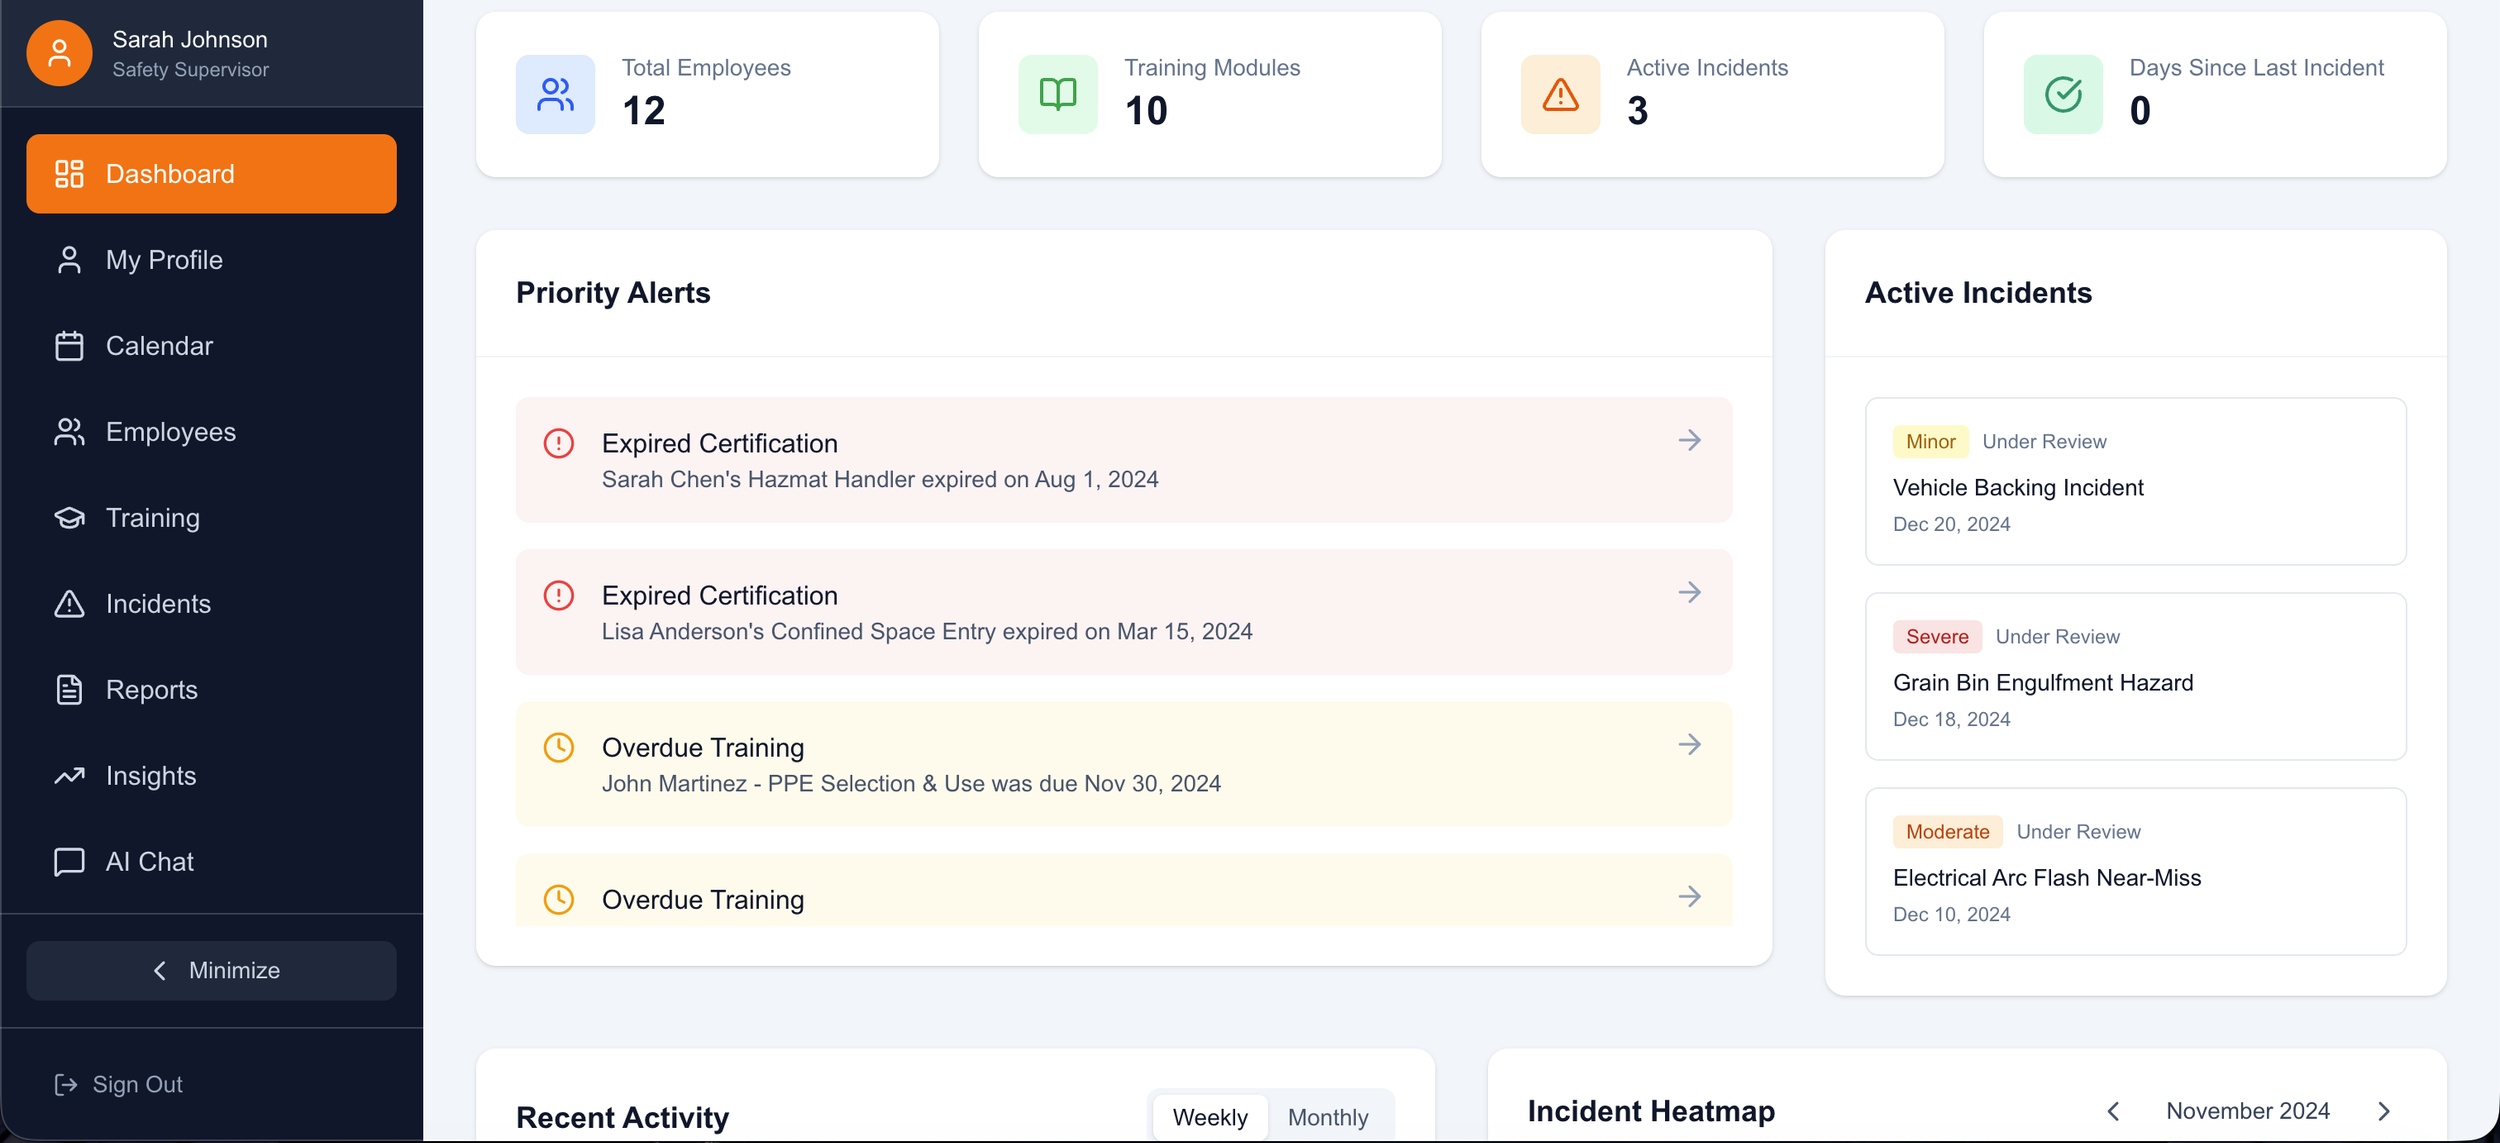Image resolution: width=2500 pixels, height=1143 pixels.
Task: Collapse sidebar with Minimize button
Action: (x=211, y=970)
